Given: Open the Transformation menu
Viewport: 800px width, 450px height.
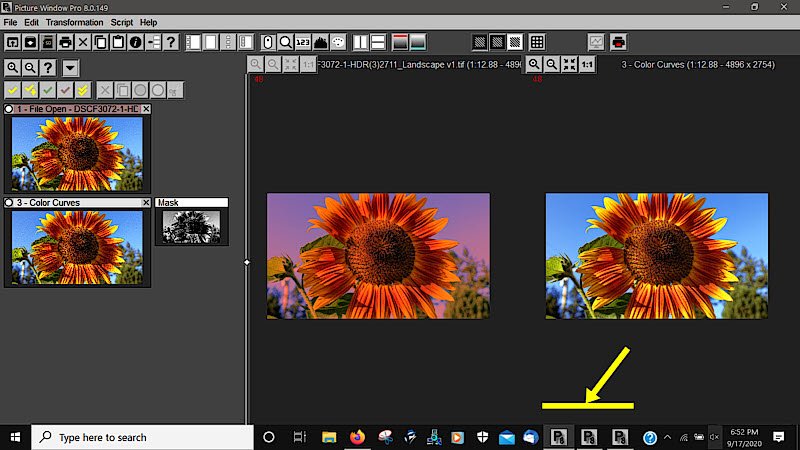Looking at the screenshot, I should point(74,22).
